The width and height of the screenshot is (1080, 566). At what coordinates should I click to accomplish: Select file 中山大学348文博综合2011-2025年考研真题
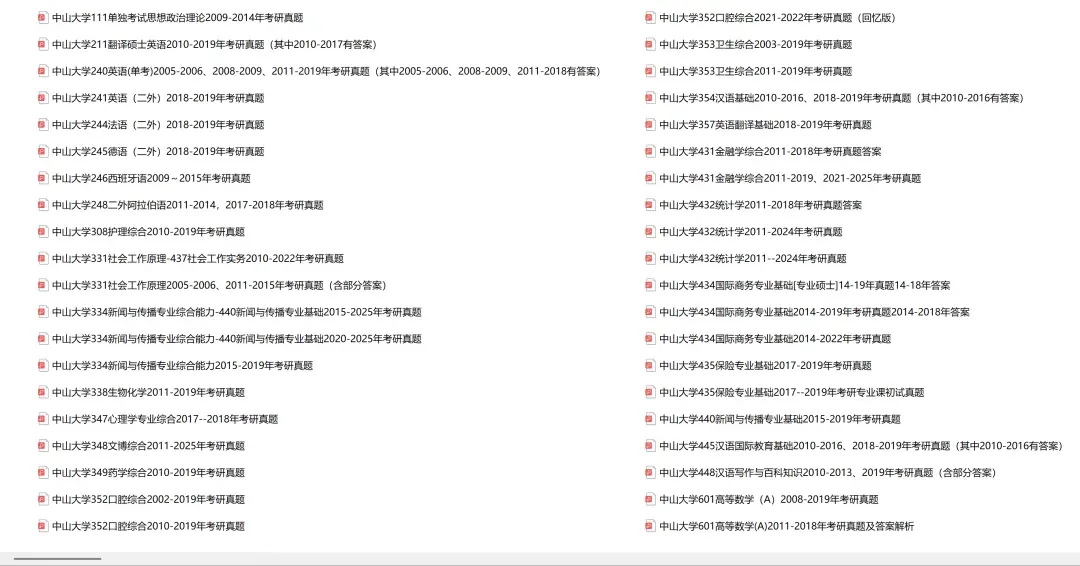pyautogui.click(x=148, y=446)
